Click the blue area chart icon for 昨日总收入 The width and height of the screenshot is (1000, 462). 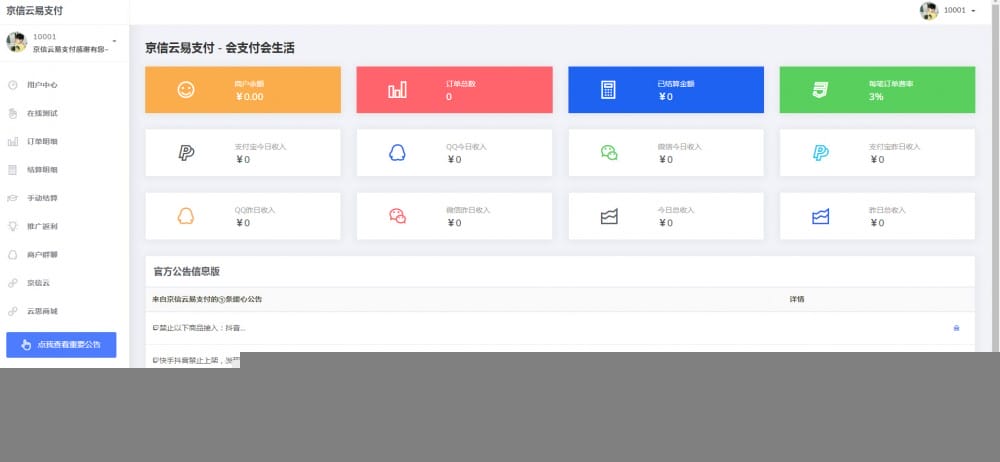(x=821, y=216)
